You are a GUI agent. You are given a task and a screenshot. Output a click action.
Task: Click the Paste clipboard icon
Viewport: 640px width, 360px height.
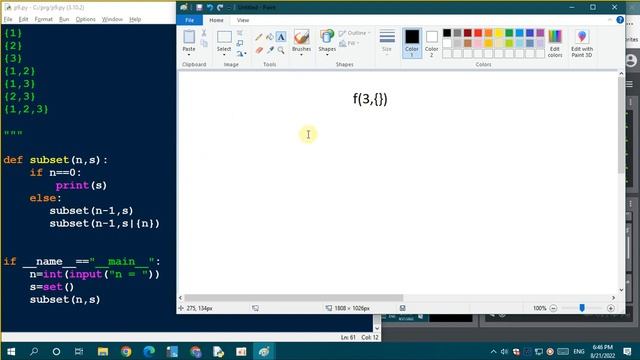point(189,37)
